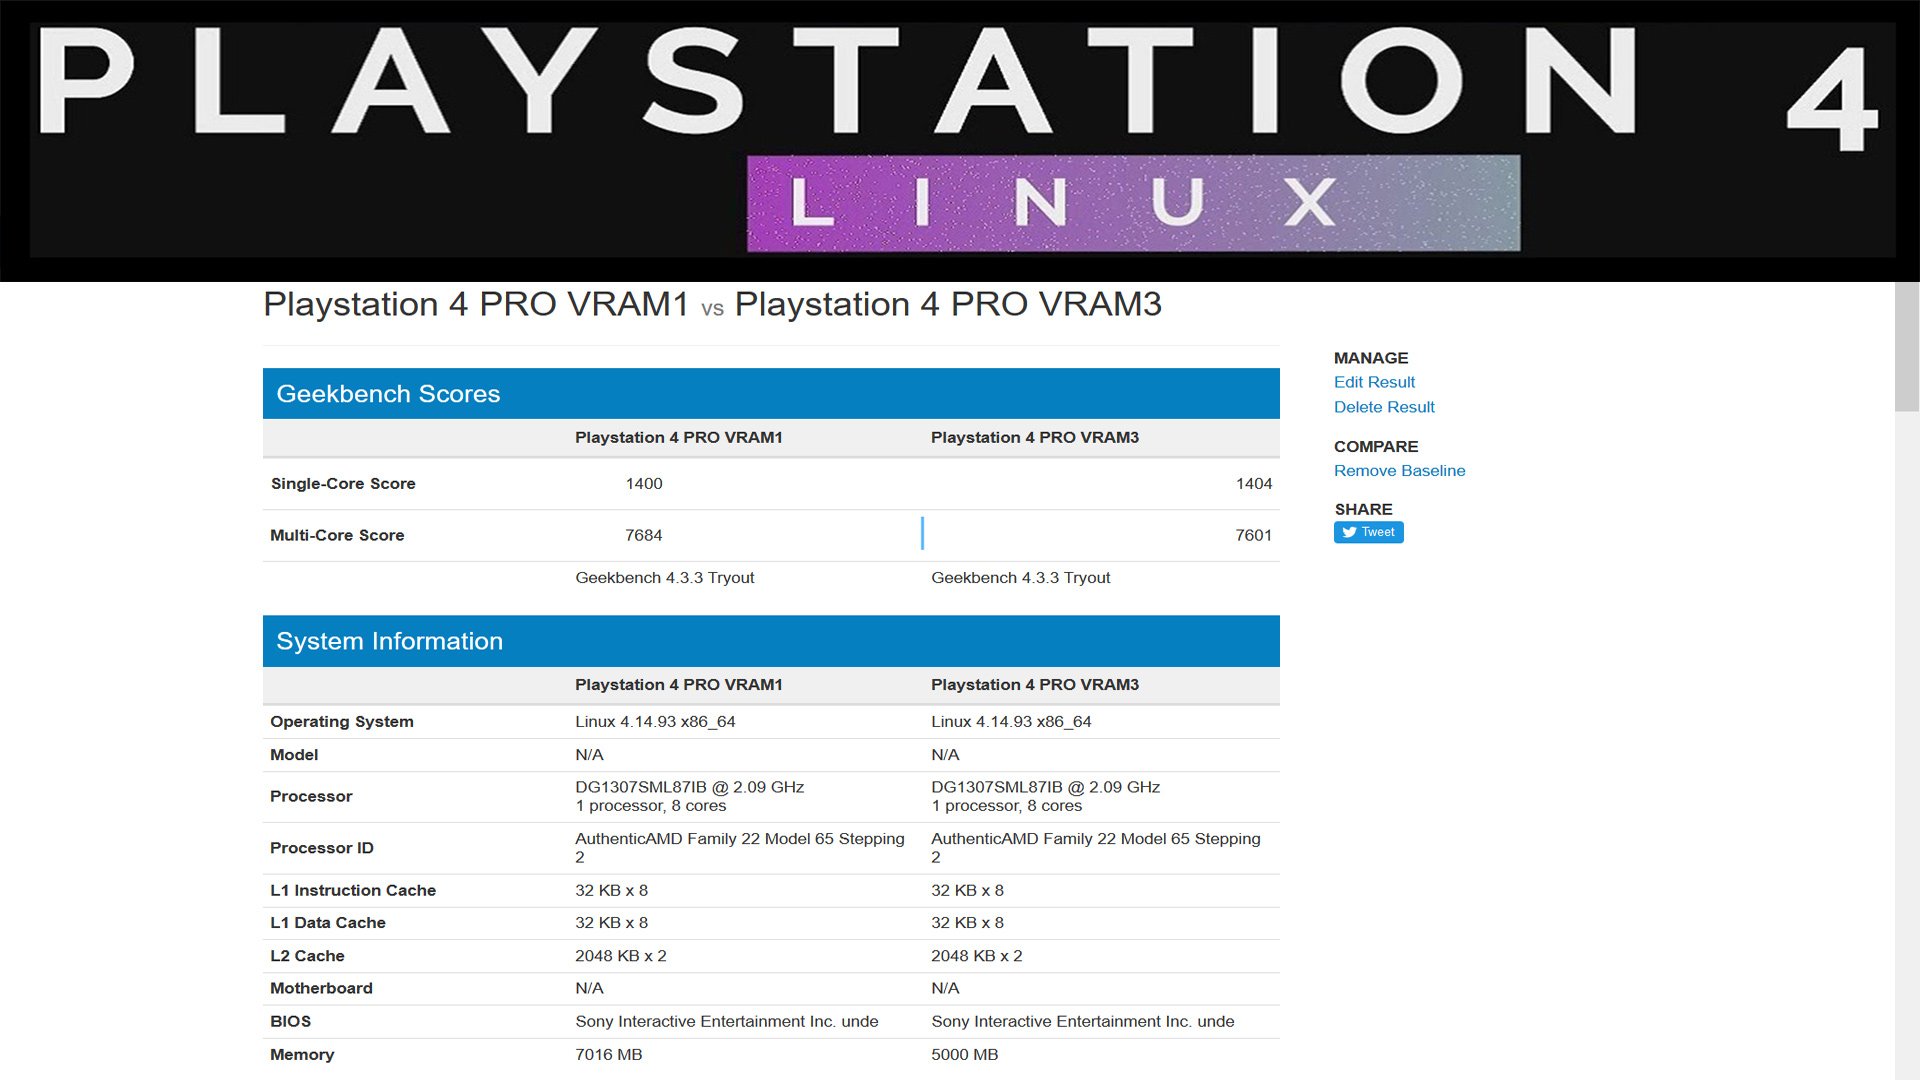Click VRAM3 column header in Geekbench Scores
Screen dimensions: 1920x1080
(x=1035, y=438)
